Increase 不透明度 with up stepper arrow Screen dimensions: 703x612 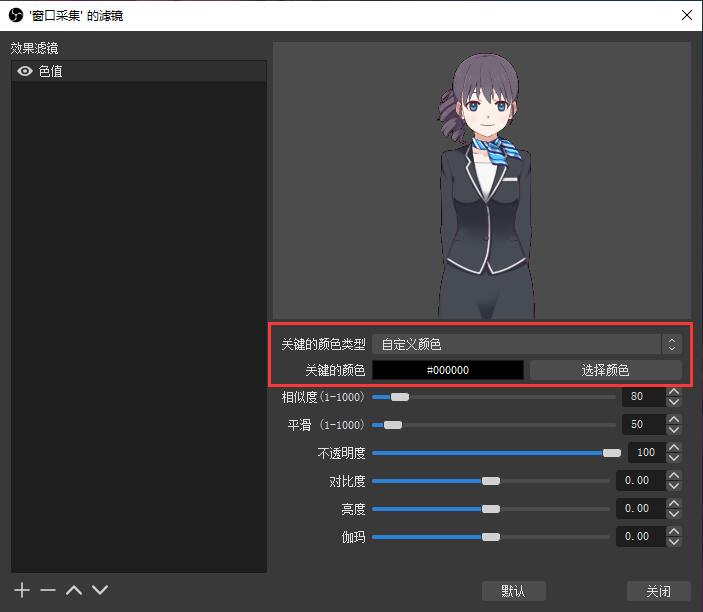[673, 448]
